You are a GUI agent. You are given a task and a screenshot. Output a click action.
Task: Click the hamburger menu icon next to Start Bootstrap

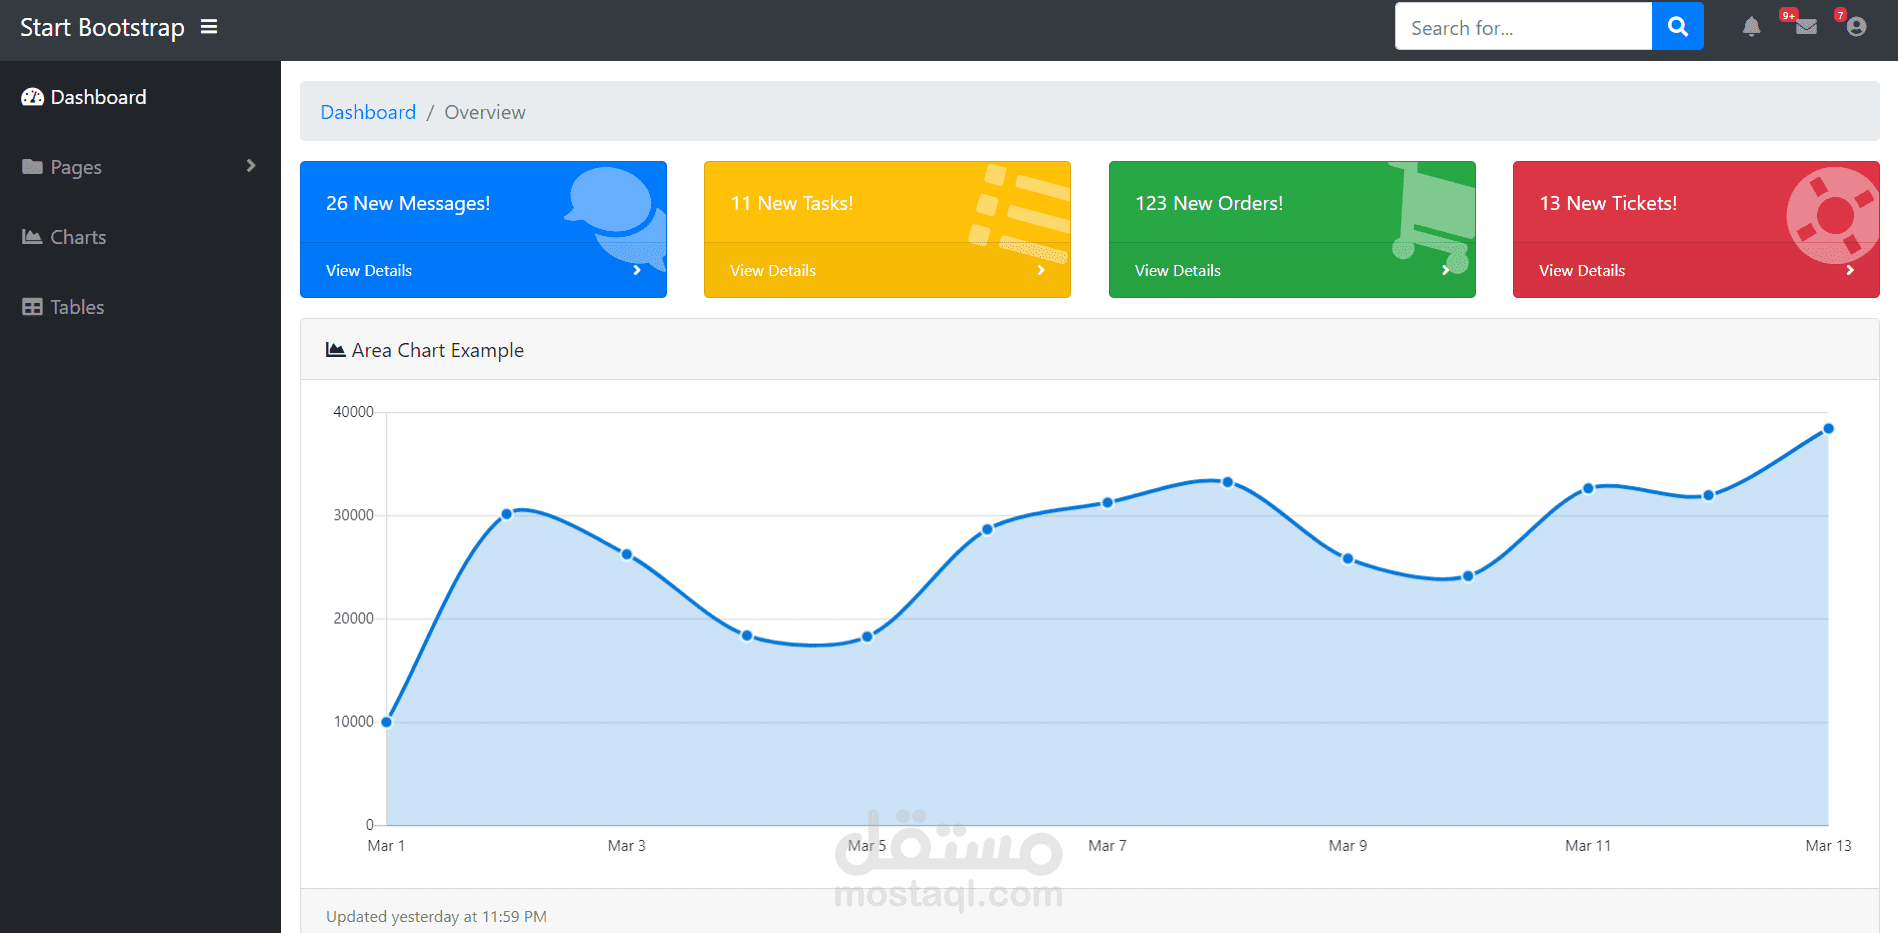pyautogui.click(x=208, y=27)
